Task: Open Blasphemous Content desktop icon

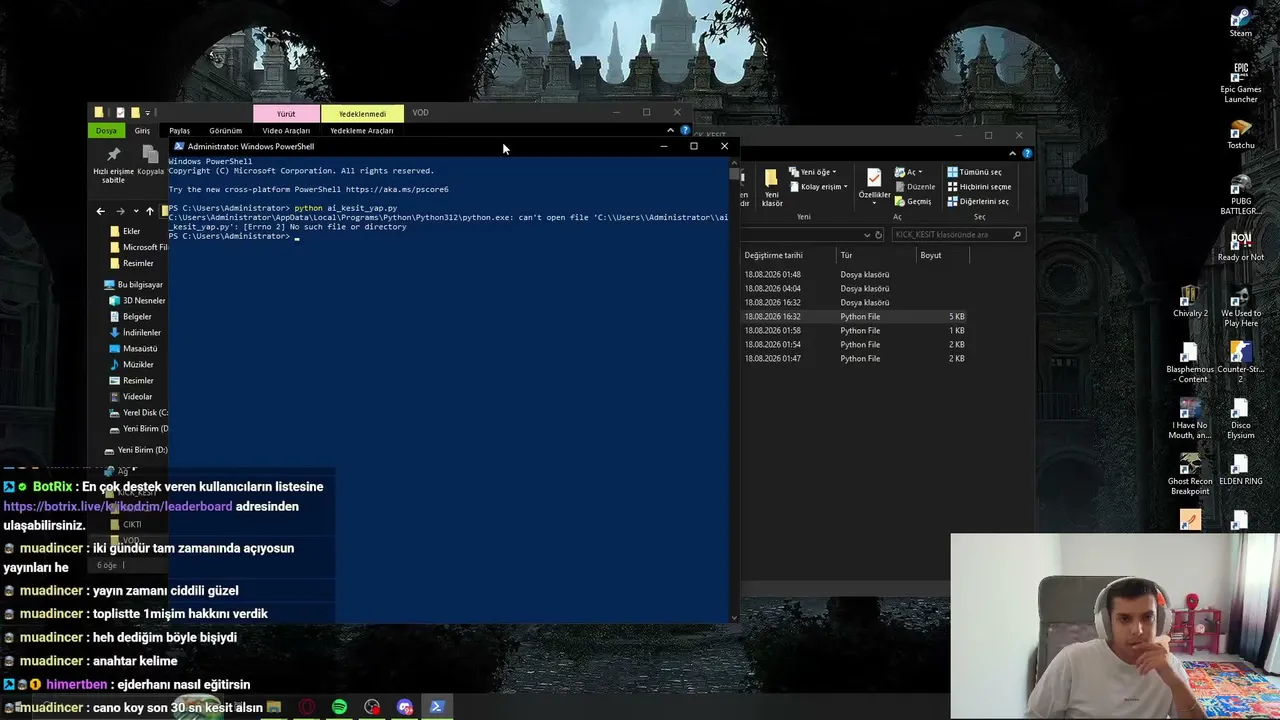Action: tap(1190, 363)
